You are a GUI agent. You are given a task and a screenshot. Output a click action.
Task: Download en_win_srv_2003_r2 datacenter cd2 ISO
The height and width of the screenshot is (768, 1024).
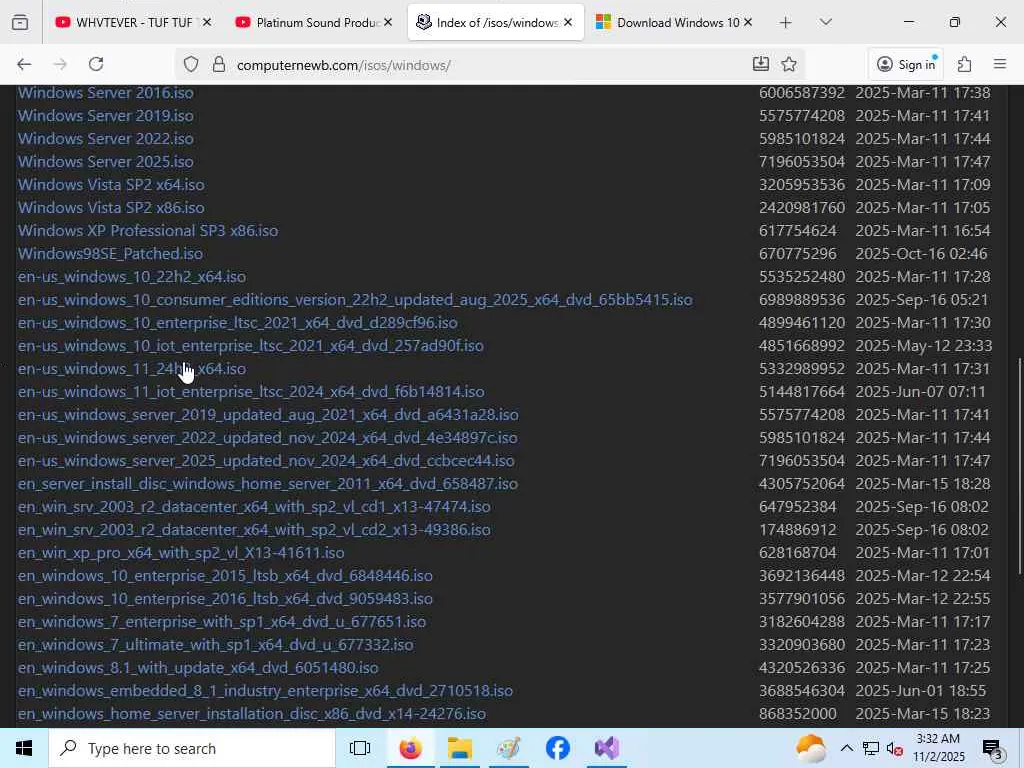tap(254, 530)
